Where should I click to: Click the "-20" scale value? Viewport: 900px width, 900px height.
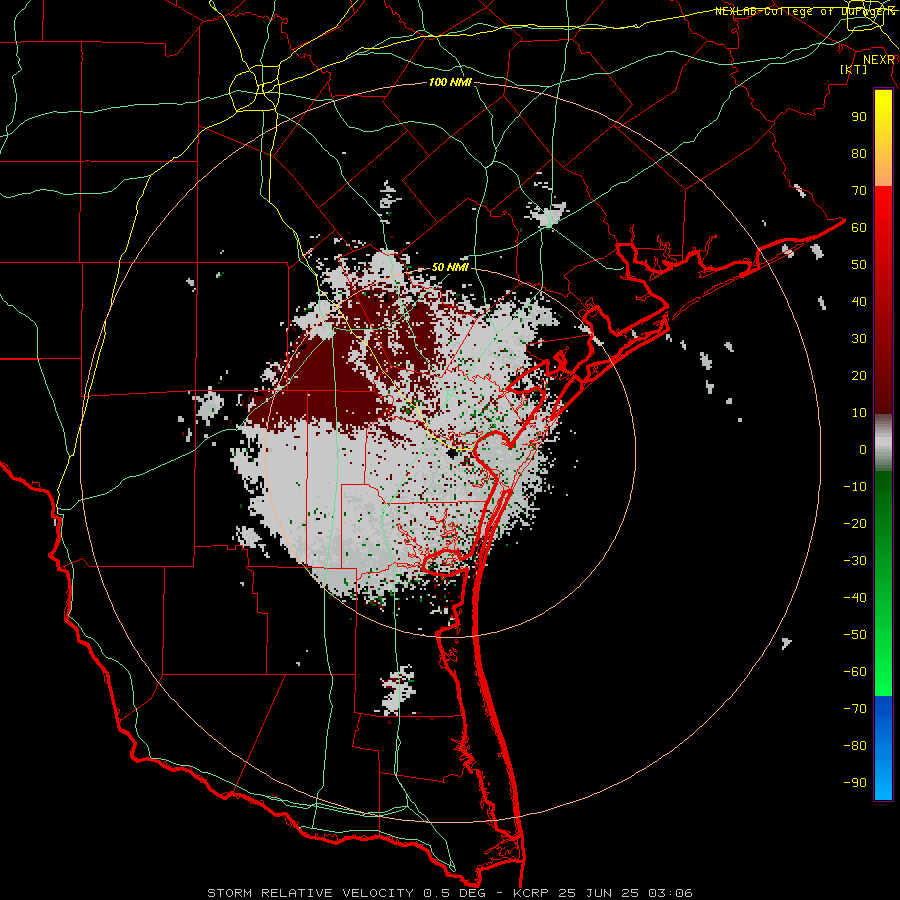855,524
